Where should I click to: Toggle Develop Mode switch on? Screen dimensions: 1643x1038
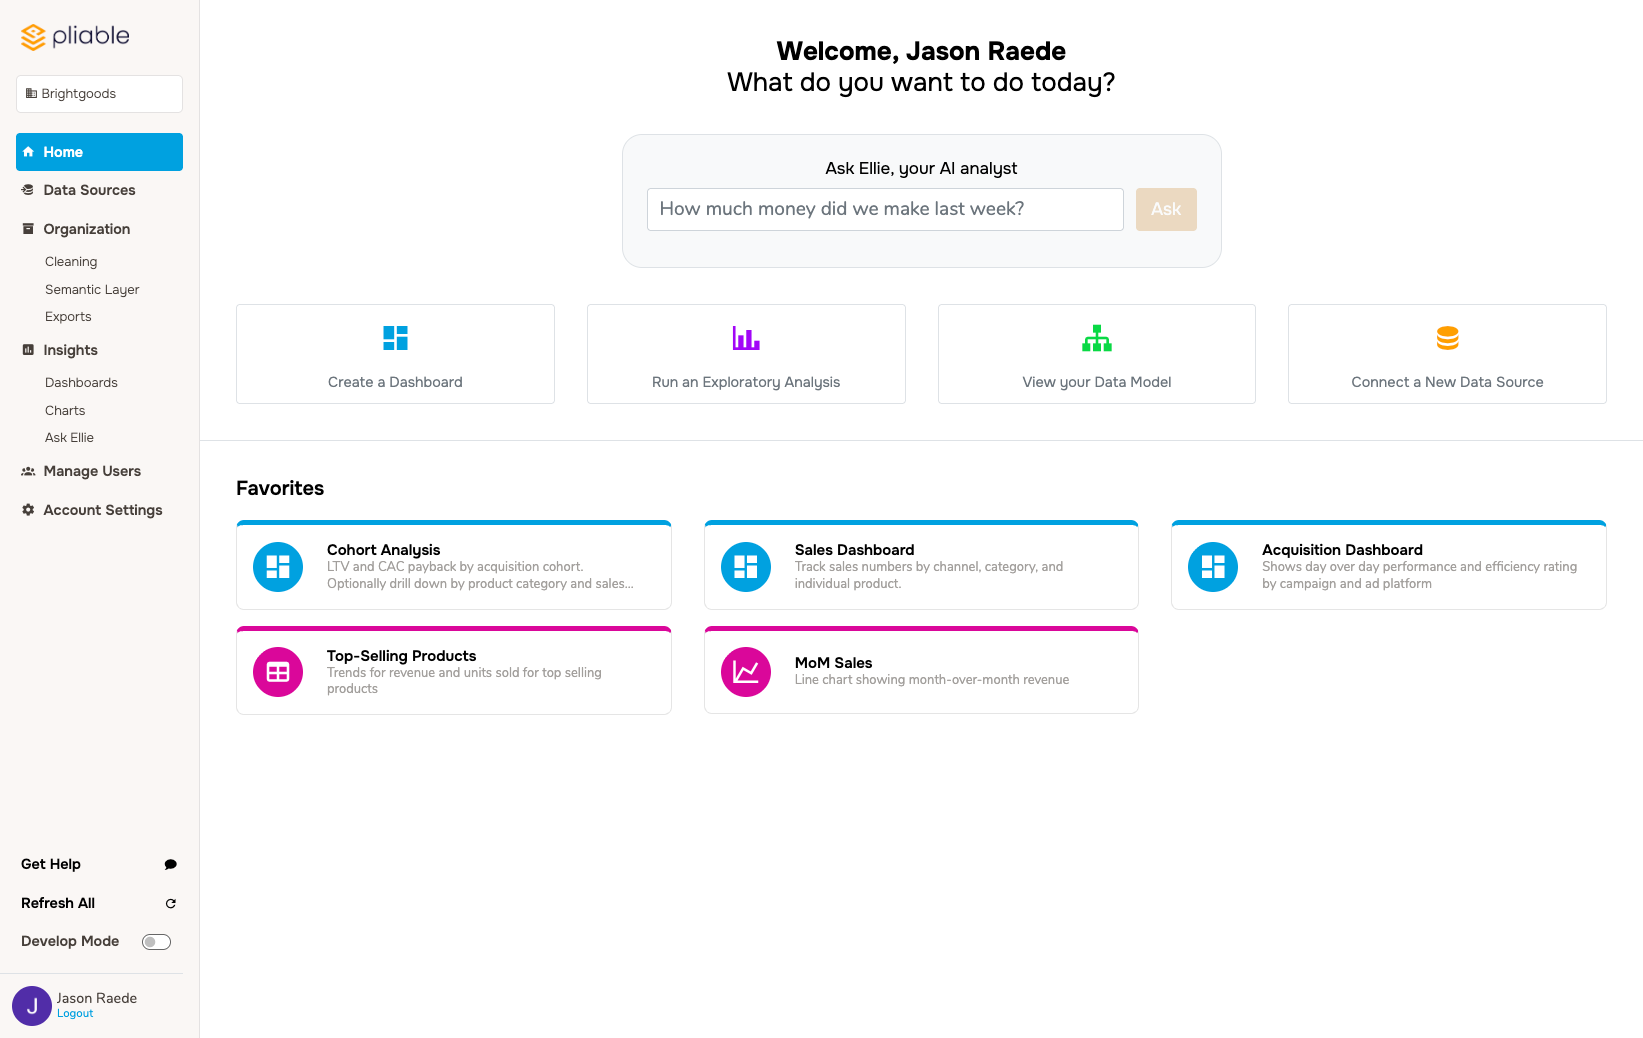[156, 942]
